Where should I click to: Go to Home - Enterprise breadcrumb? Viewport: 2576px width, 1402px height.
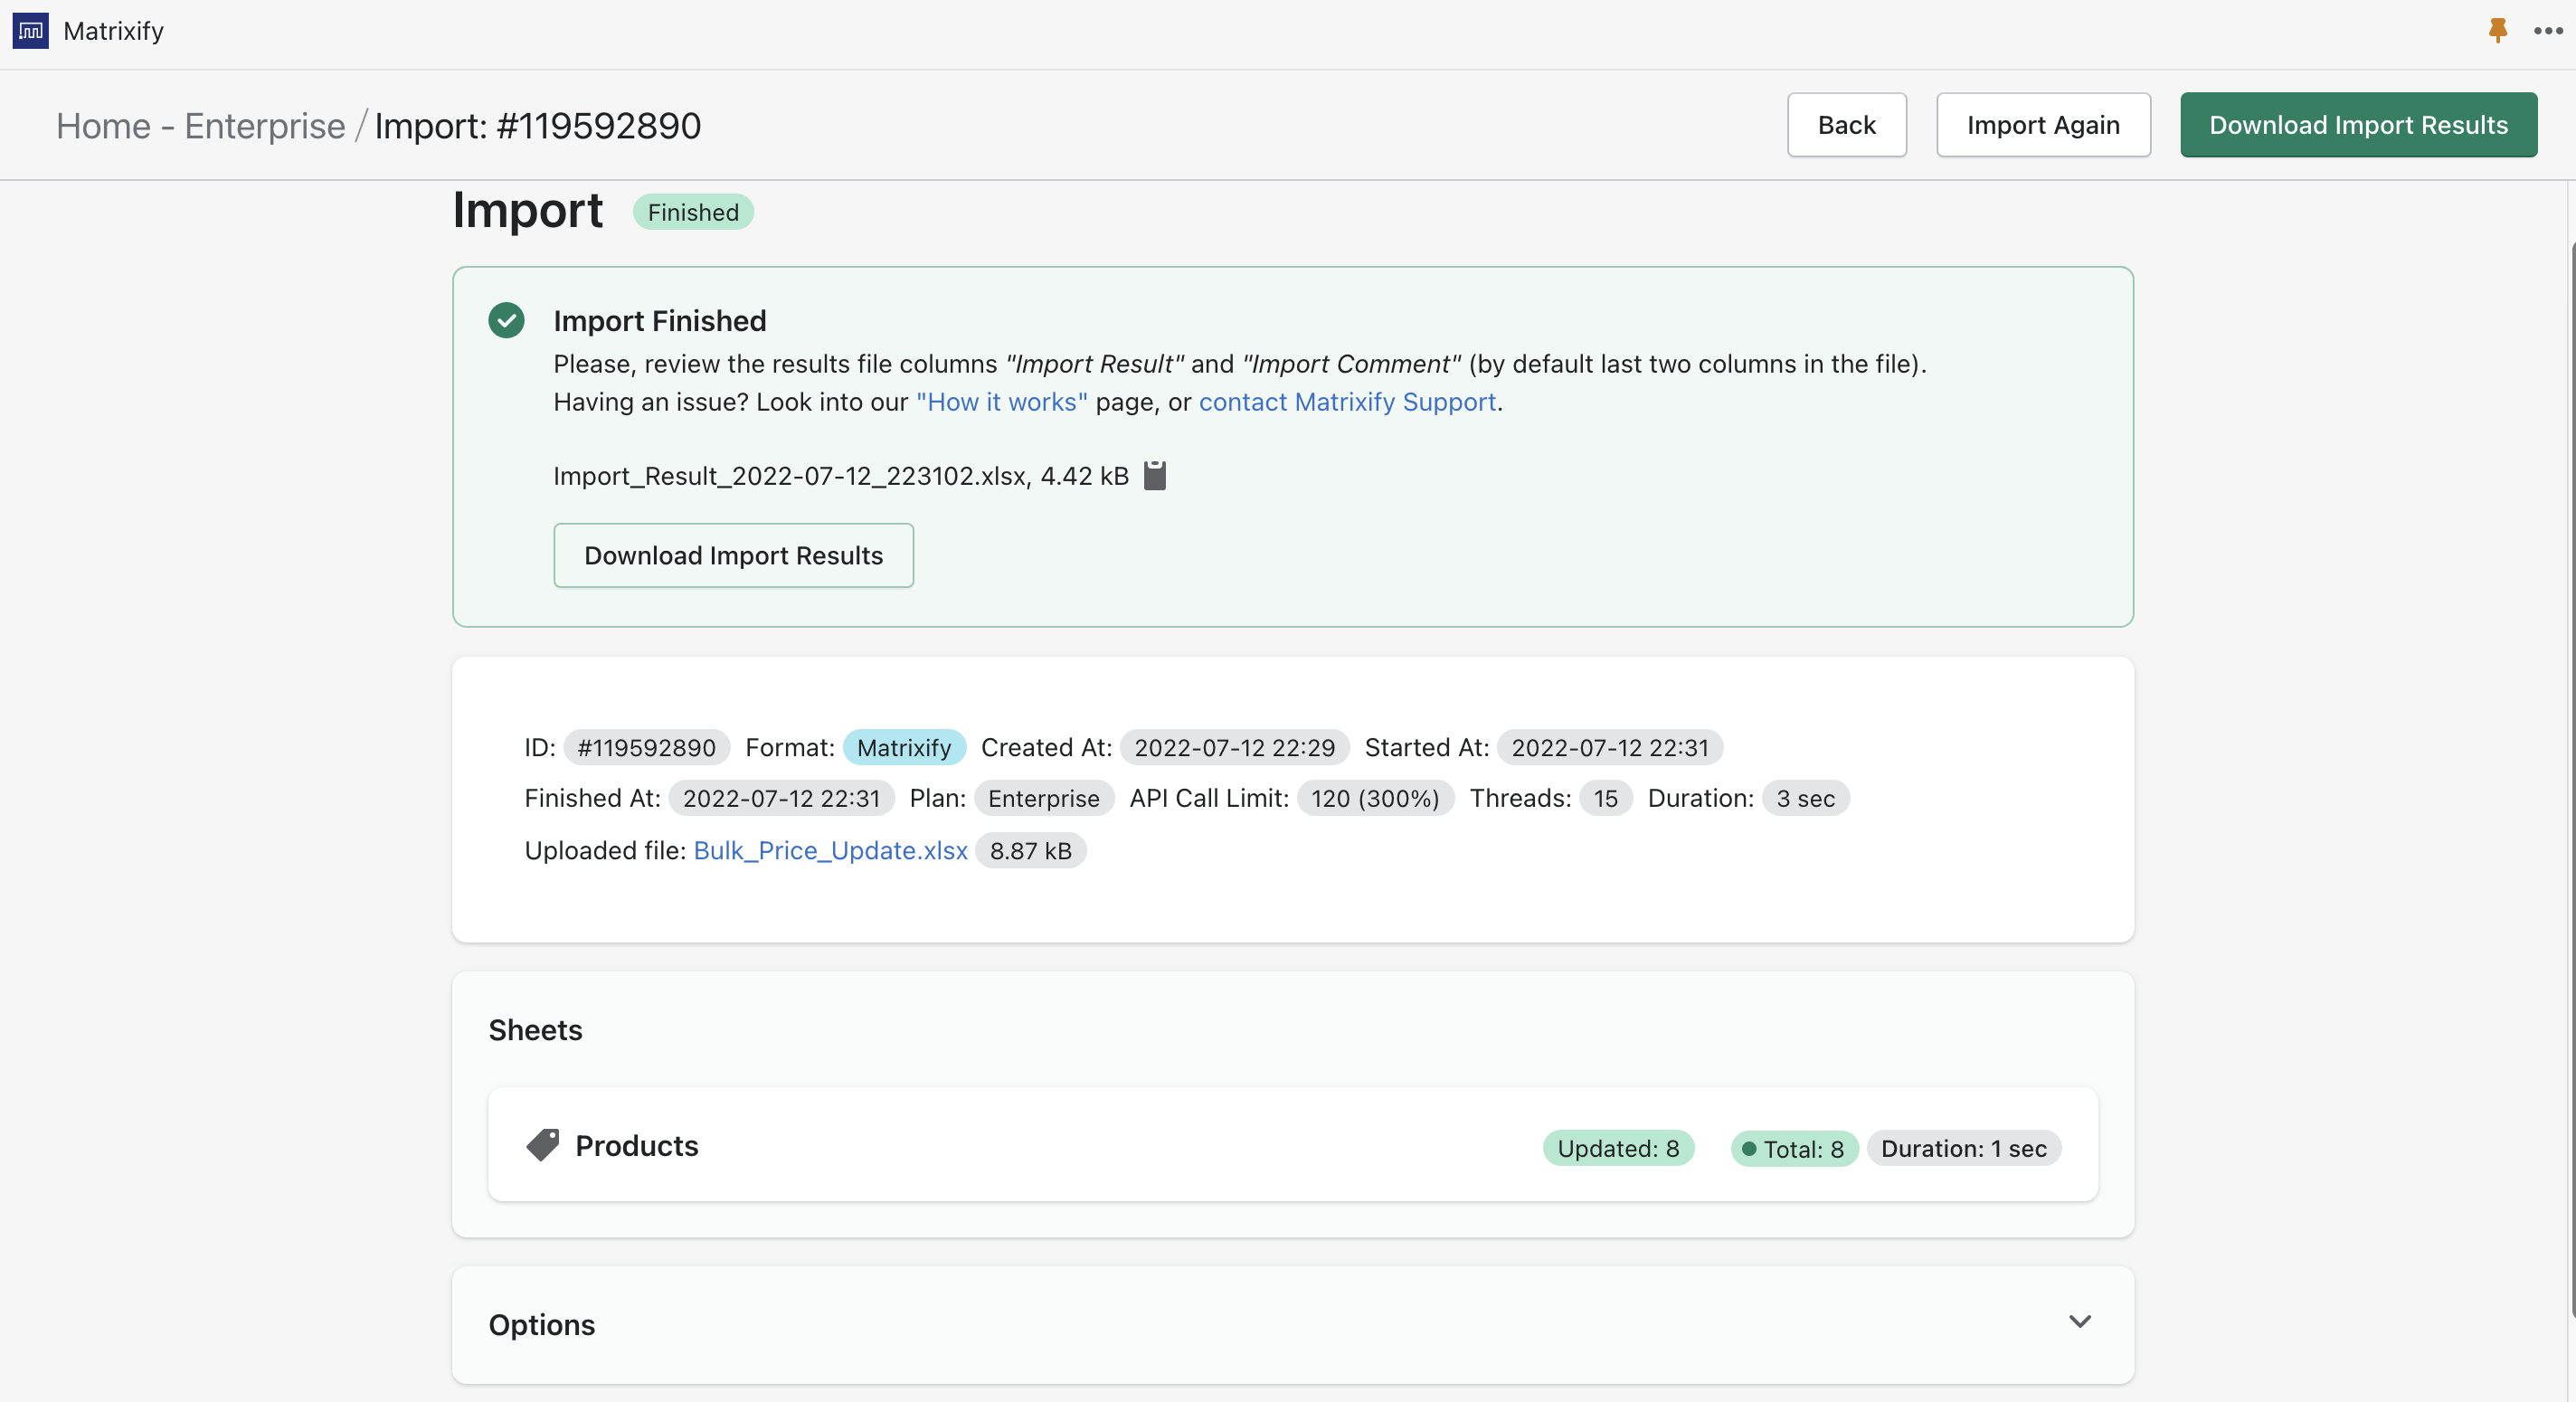(200, 126)
